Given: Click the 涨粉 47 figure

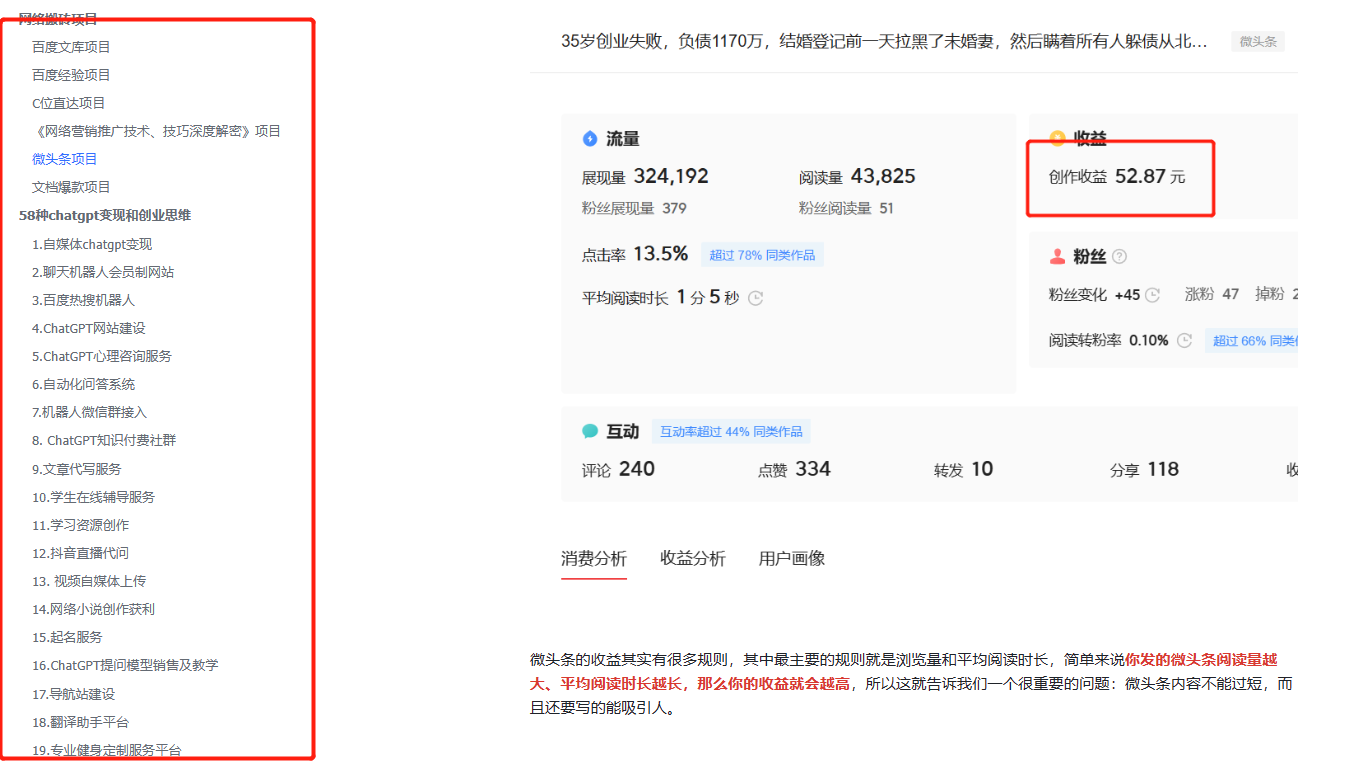Looking at the screenshot, I should click(x=1212, y=294).
